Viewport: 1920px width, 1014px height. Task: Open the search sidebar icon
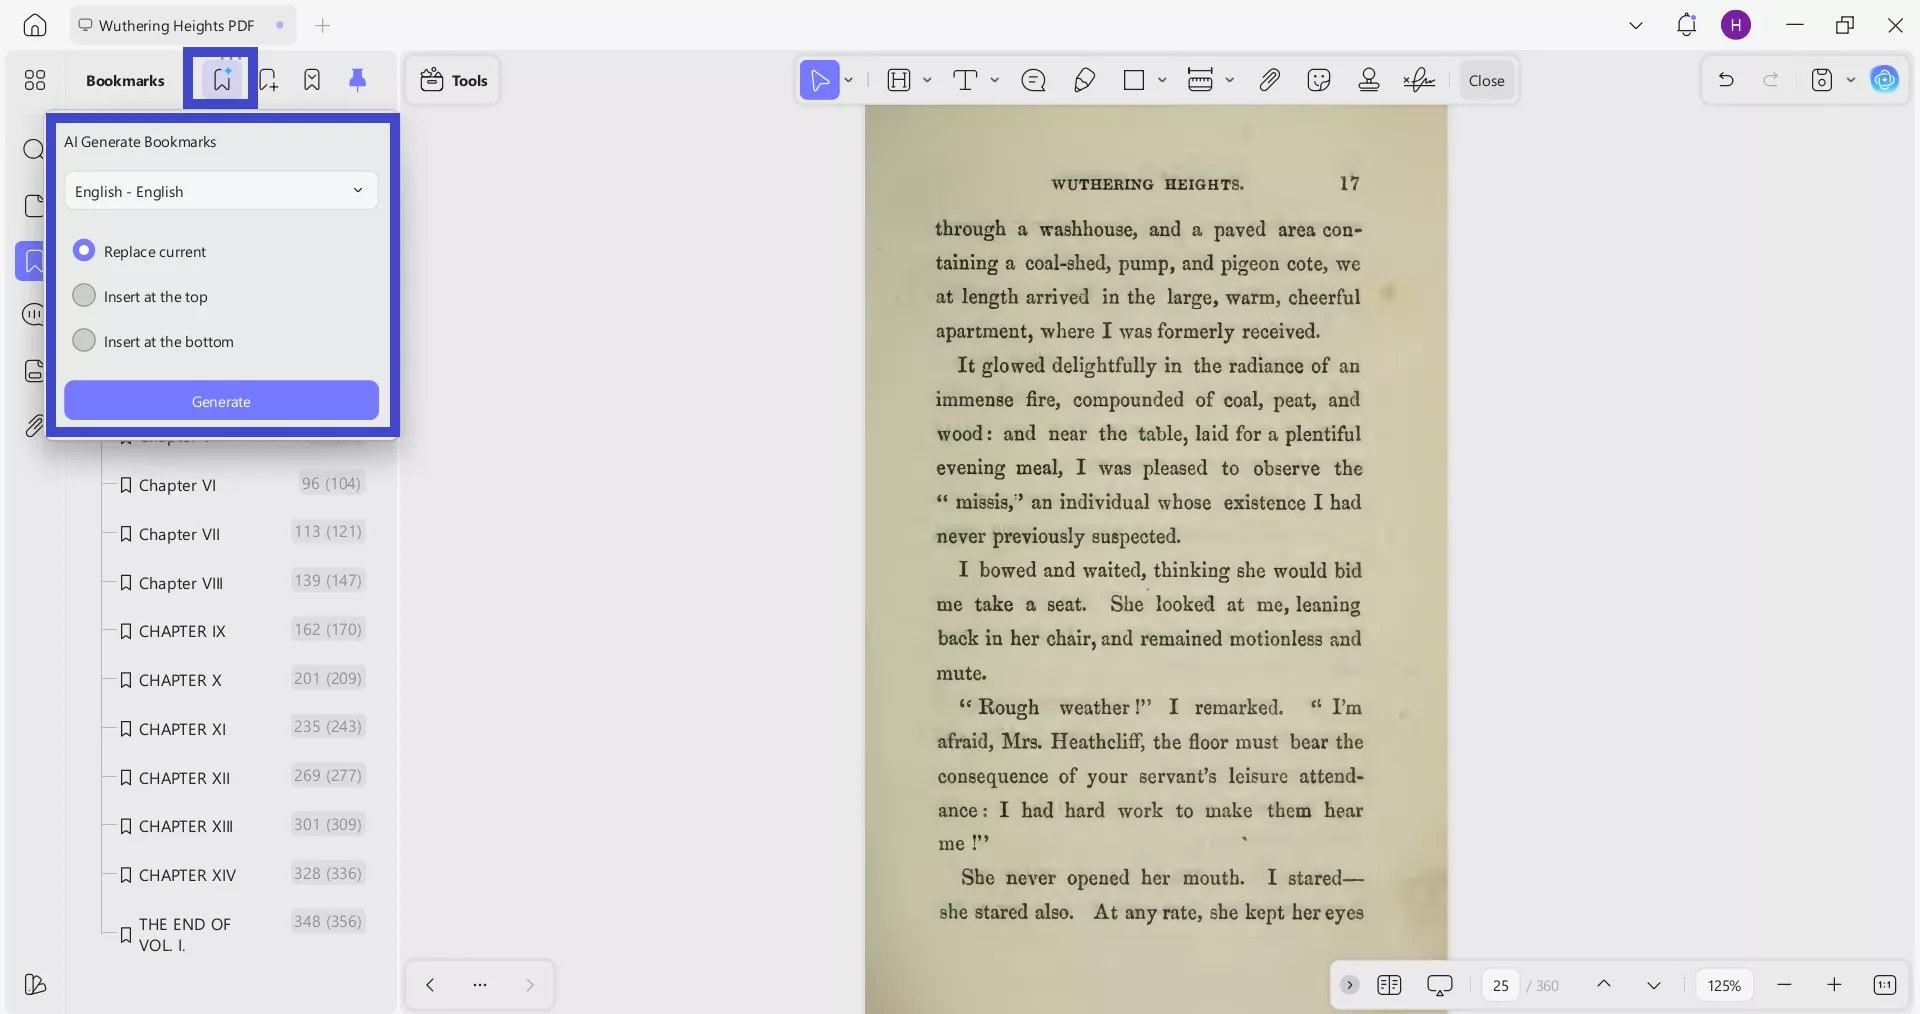click(x=34, y=150)
